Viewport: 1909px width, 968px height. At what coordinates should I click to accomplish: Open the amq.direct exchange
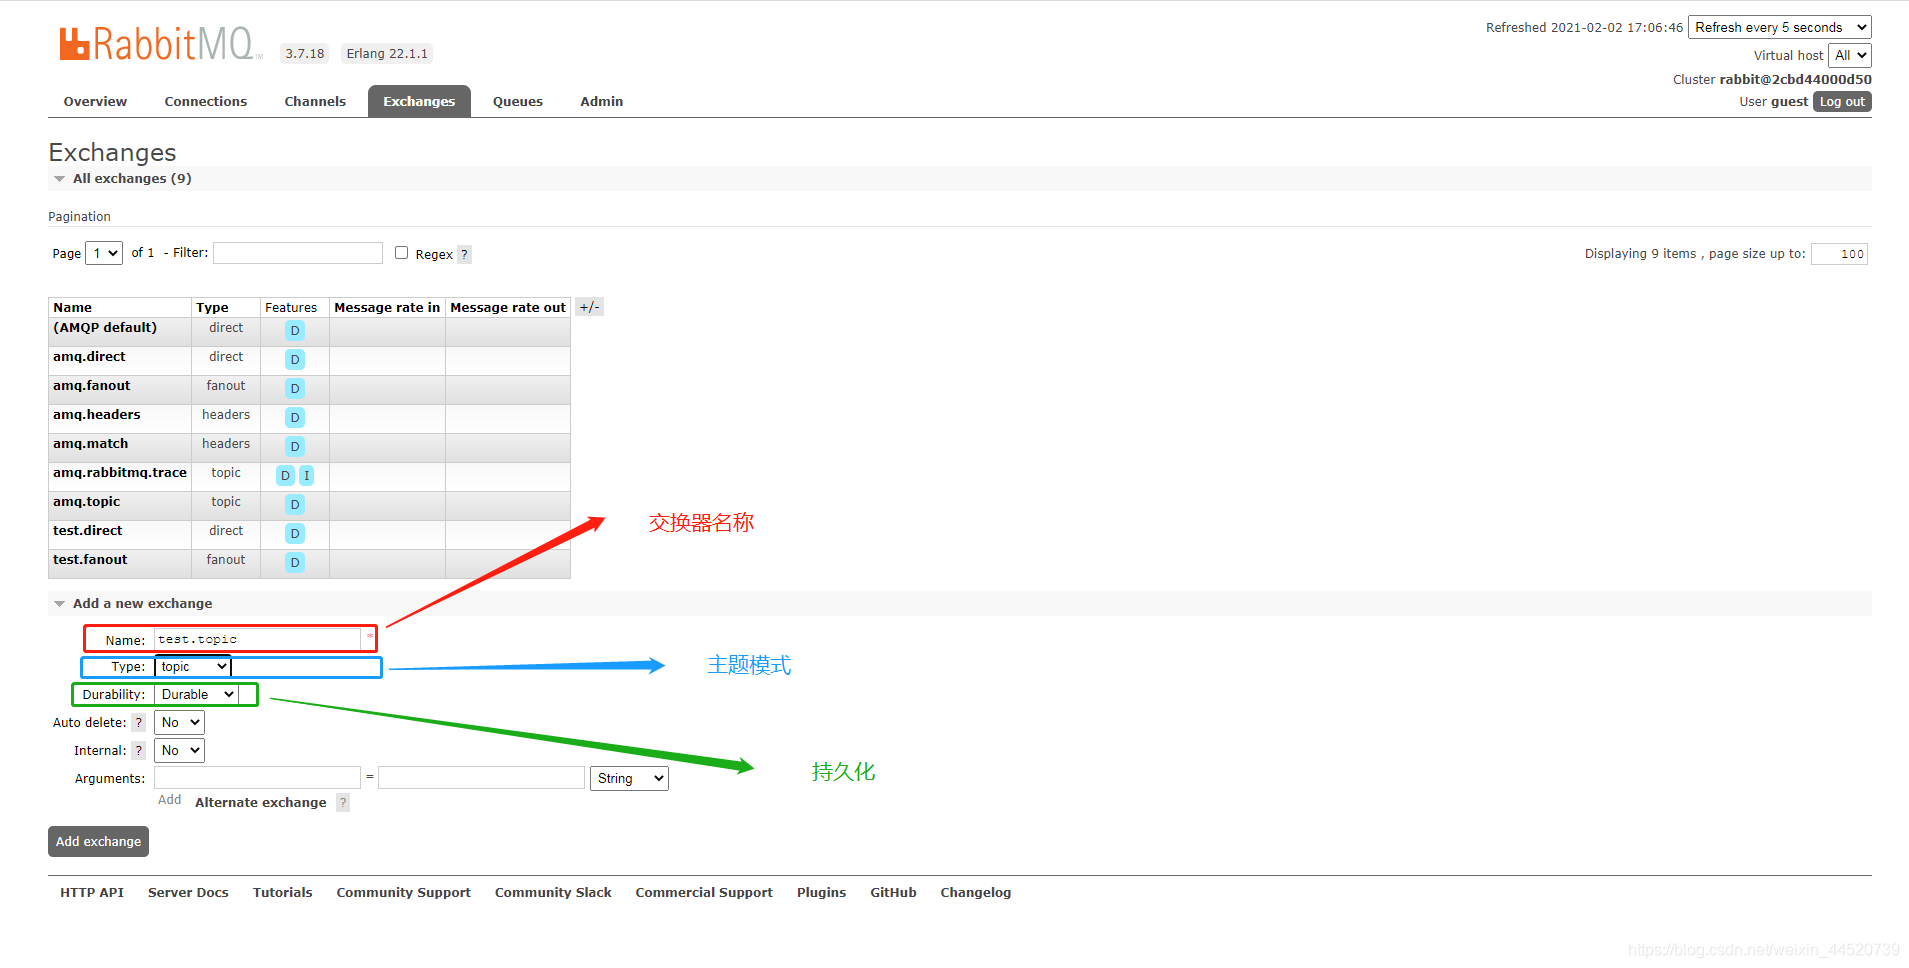[90, 357]
